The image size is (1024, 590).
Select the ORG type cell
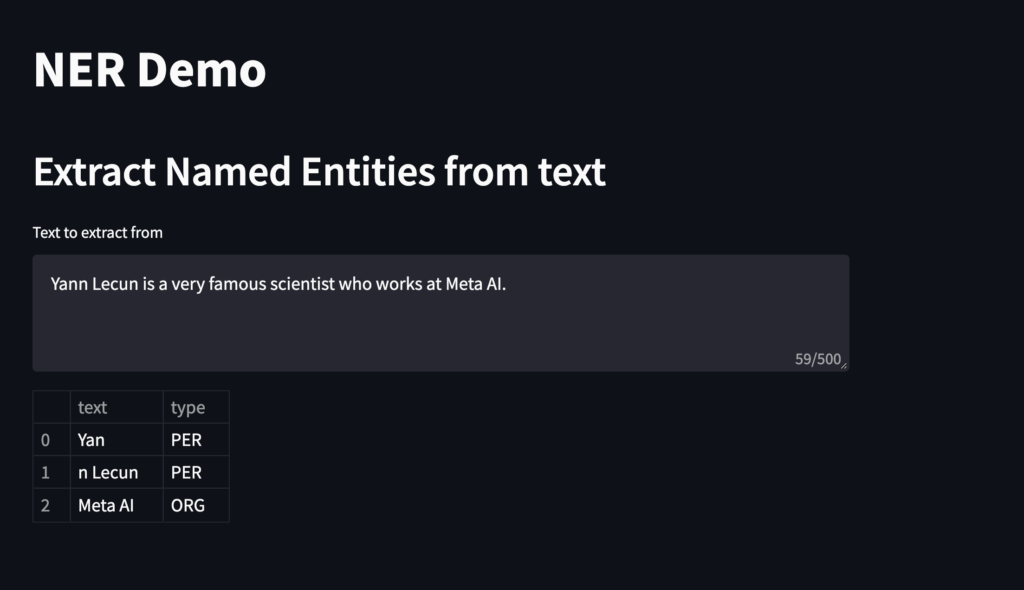(188, 506)
